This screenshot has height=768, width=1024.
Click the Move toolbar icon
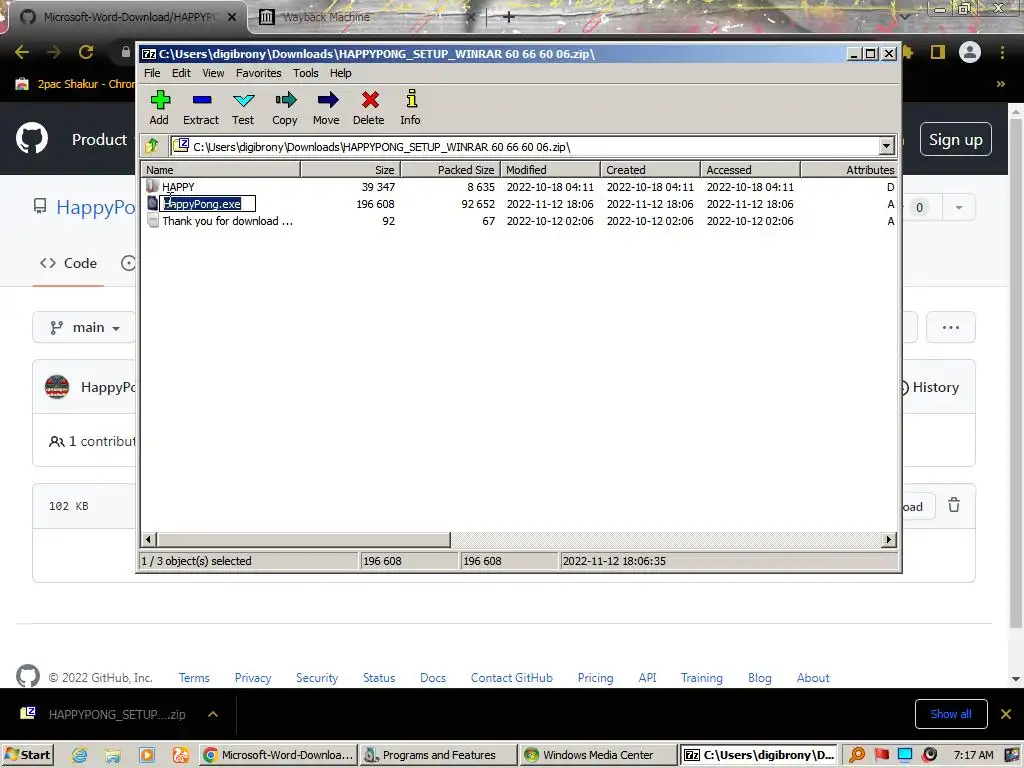point(327,108)
